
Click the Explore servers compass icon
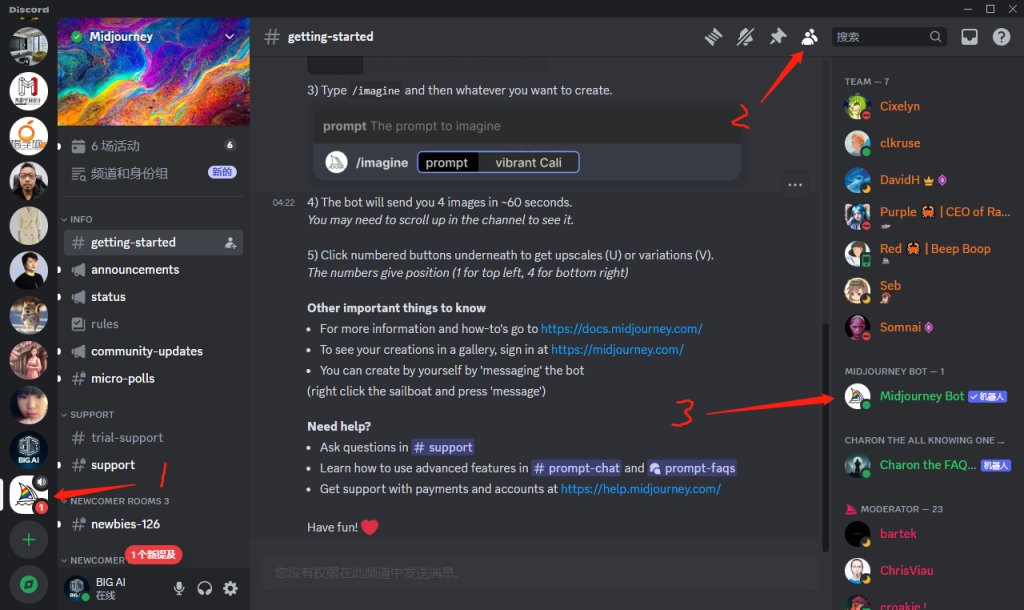pyautogui.click(x=29, y=585)
